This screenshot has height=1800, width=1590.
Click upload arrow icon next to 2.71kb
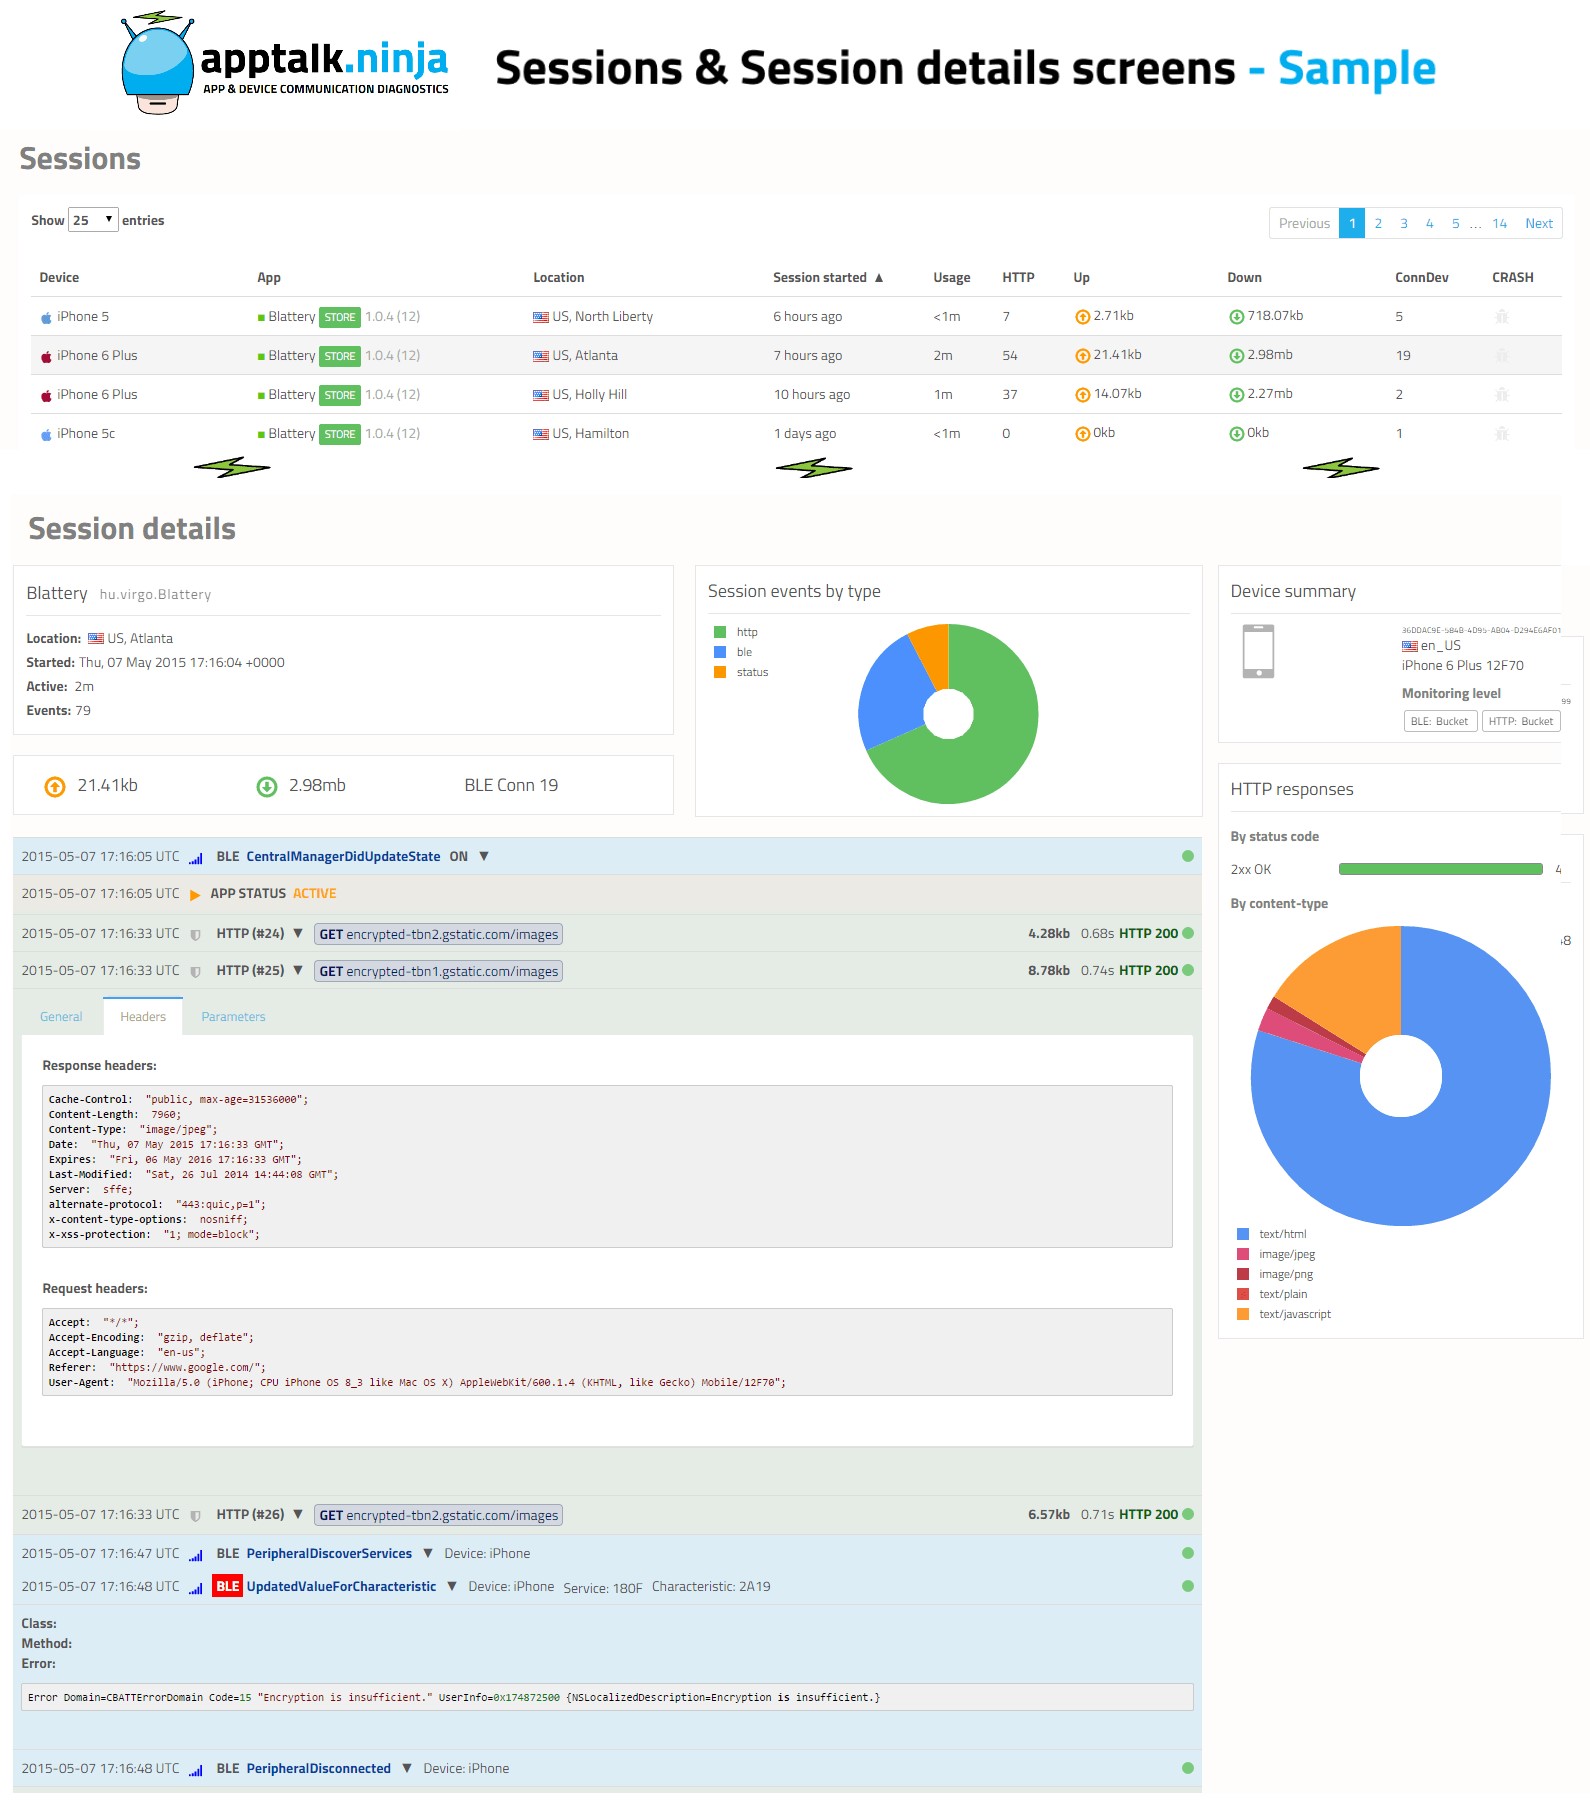tap(1082, 317)
